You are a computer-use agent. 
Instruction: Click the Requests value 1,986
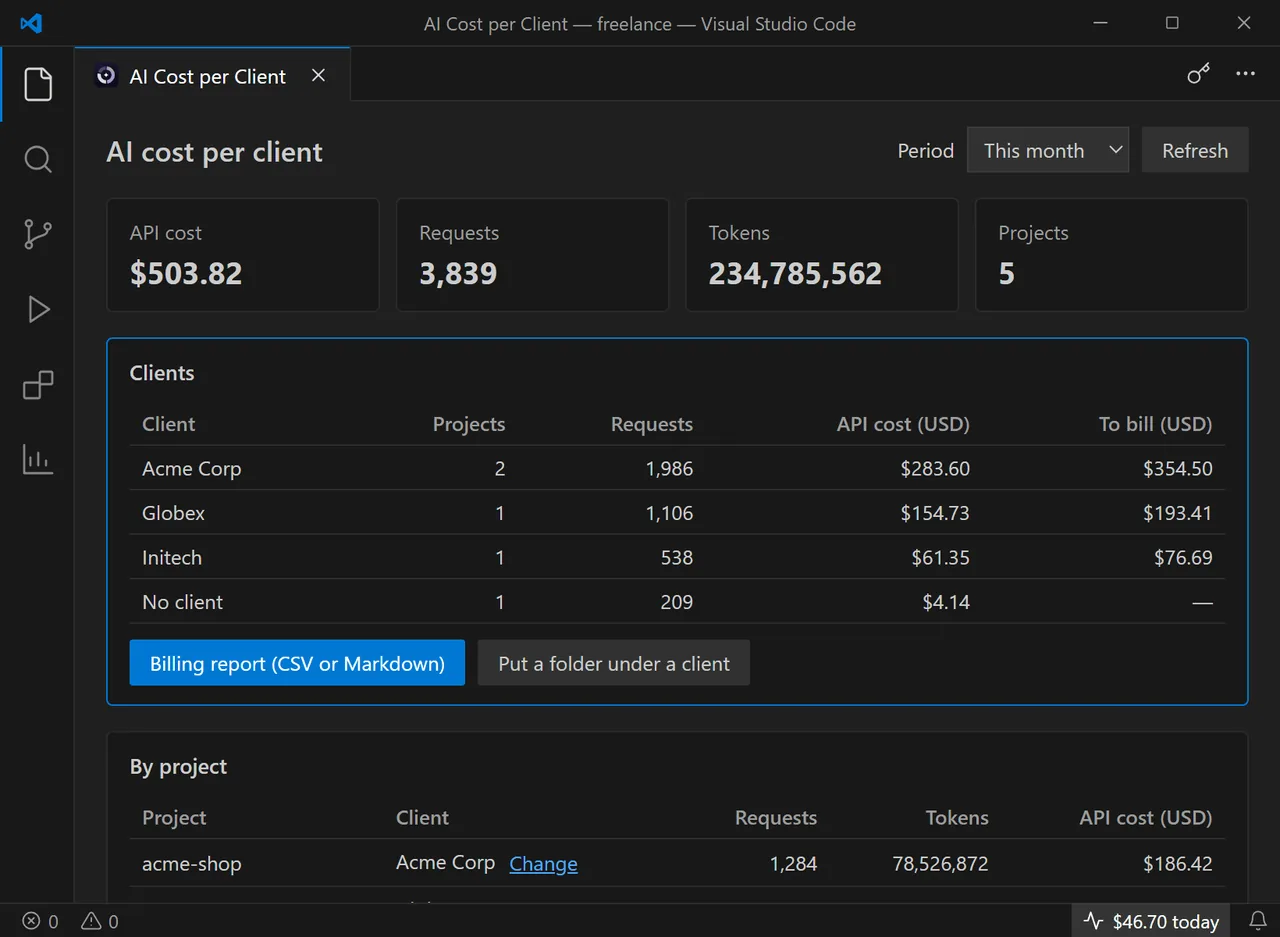click(x=669, y=468)
